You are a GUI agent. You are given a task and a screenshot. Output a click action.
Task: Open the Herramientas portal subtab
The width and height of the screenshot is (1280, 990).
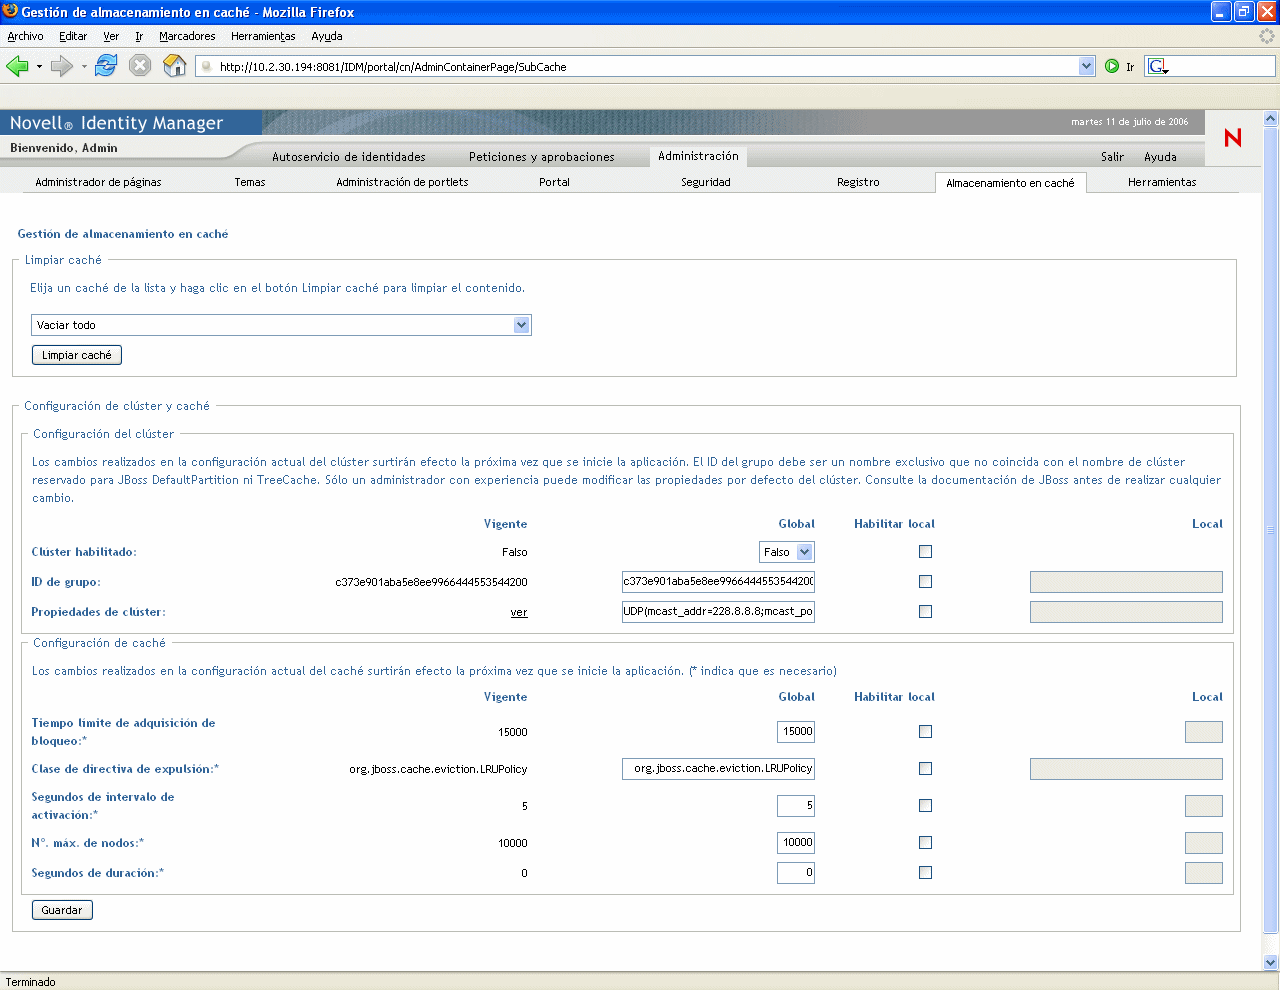point(1162,182)
